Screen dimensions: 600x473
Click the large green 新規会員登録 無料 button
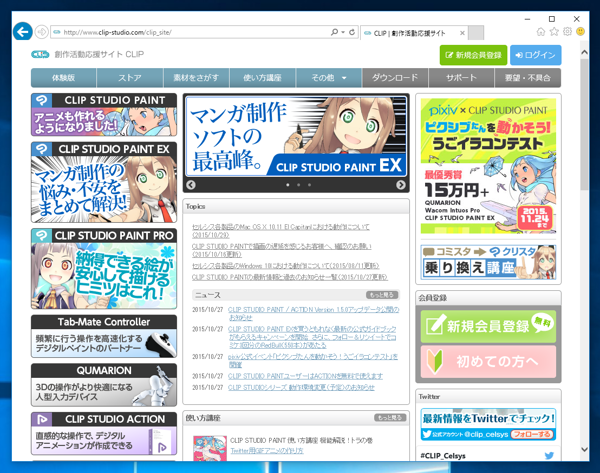(488, 326)
